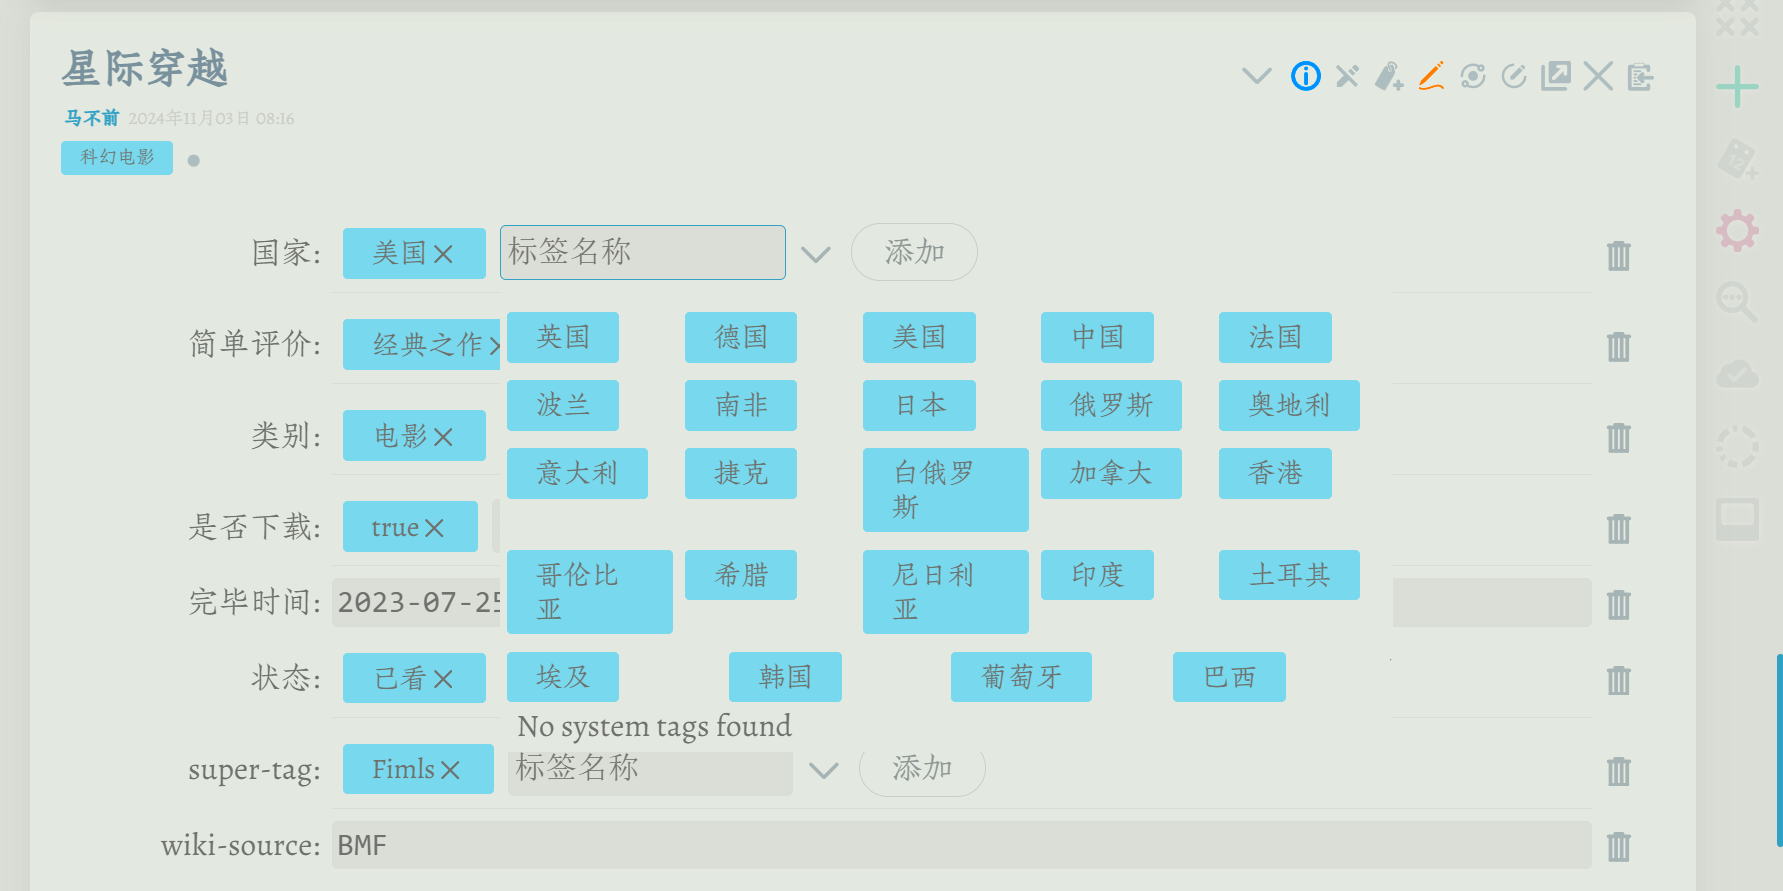Click the orbit-shaped toolbar icon
Image resolution: width=1783 pixels, height=891 pixels.
point(1473,76)
